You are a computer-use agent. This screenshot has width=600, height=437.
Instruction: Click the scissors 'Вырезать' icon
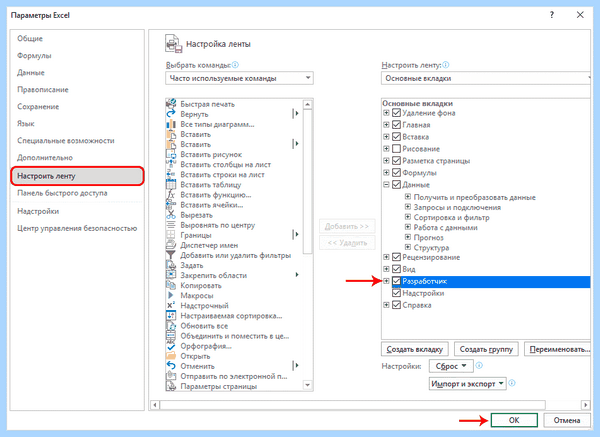[171, 215]
